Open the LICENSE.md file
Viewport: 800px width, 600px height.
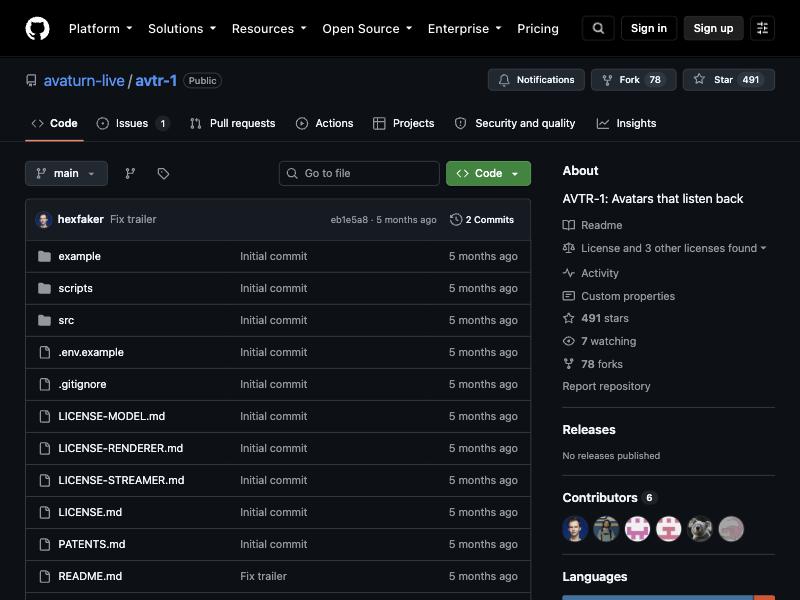(x=90, y=512)
